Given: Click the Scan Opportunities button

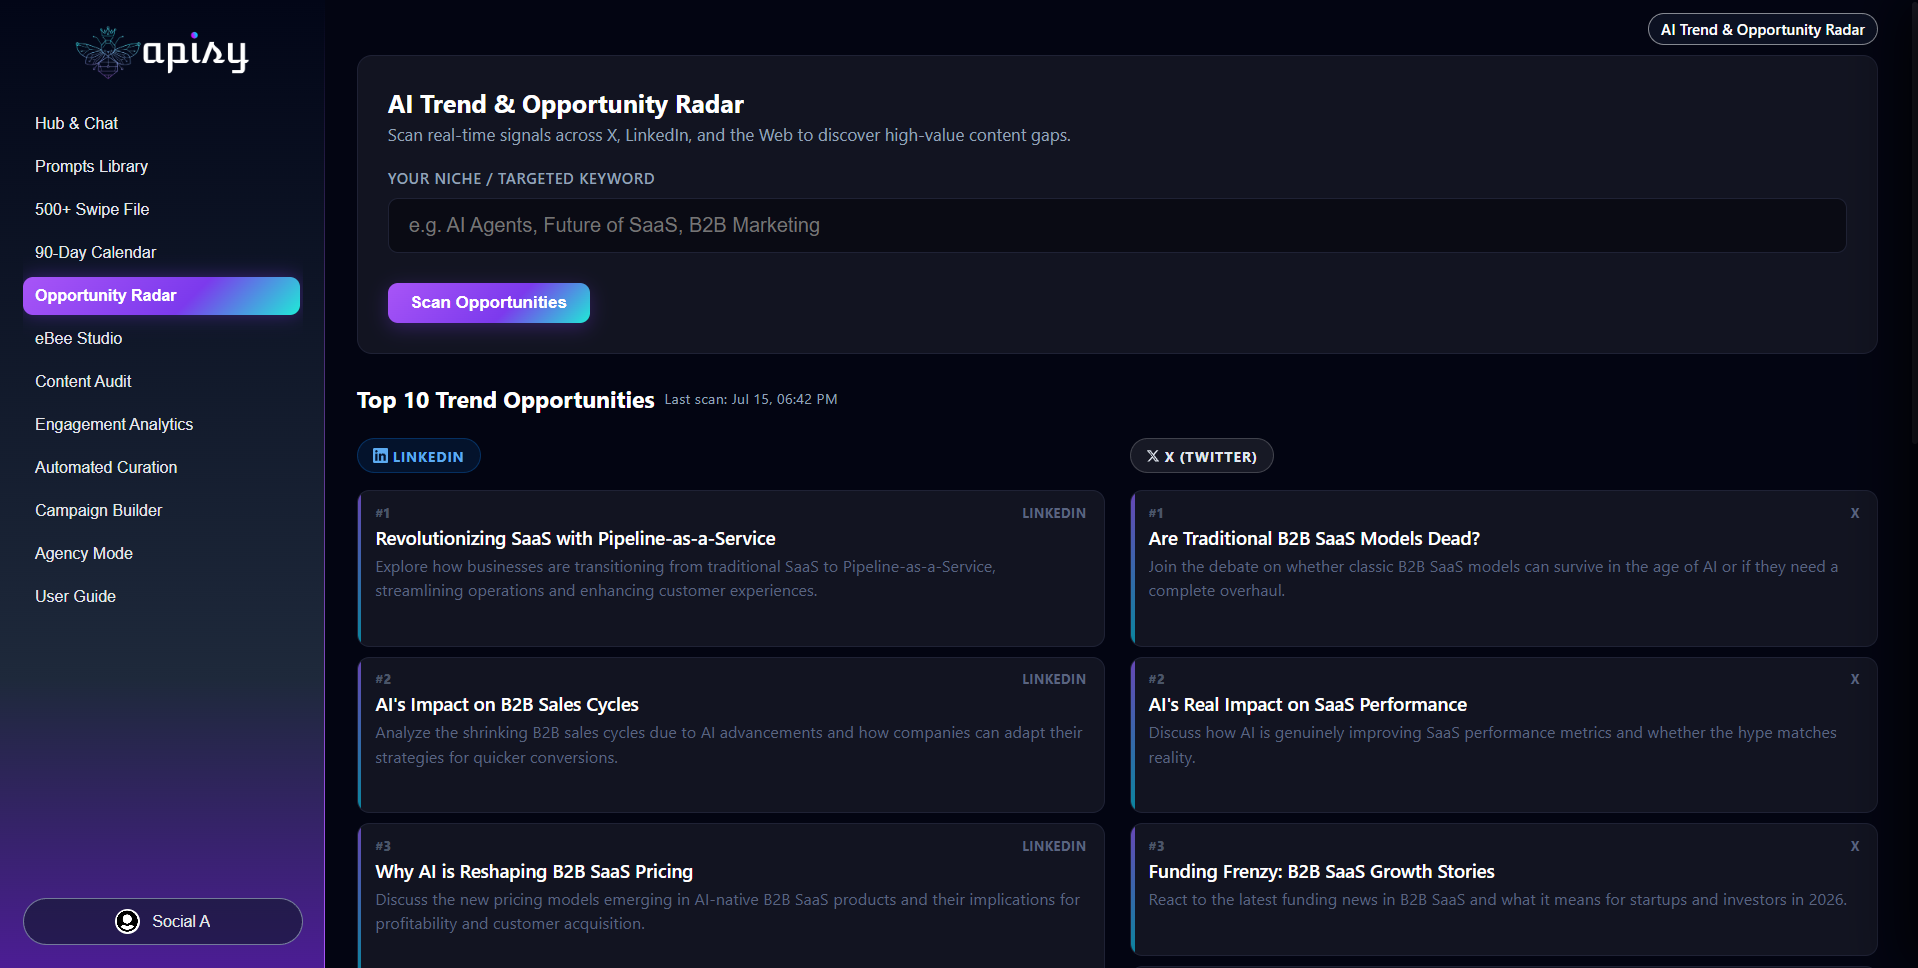Looking at the screenshot, I should pyautogui.click(x=489, y=303).
